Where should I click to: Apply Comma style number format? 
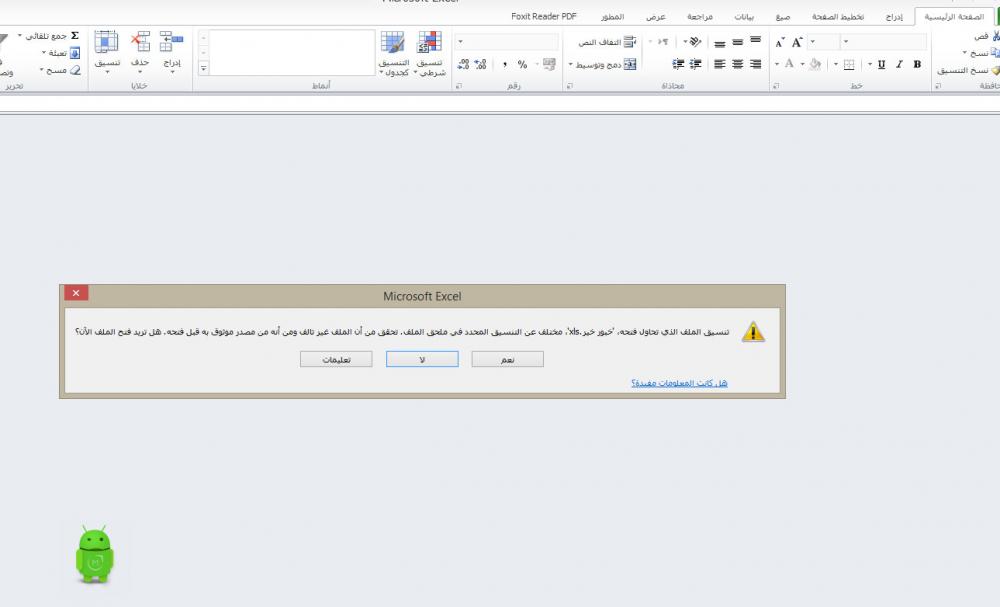pyautogui.click(x=504, y=64)
